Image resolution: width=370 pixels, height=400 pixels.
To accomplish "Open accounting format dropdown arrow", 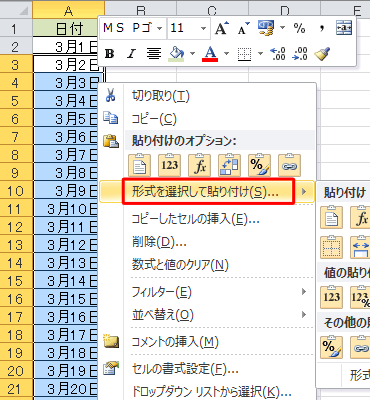I will (x=282, y=28).
